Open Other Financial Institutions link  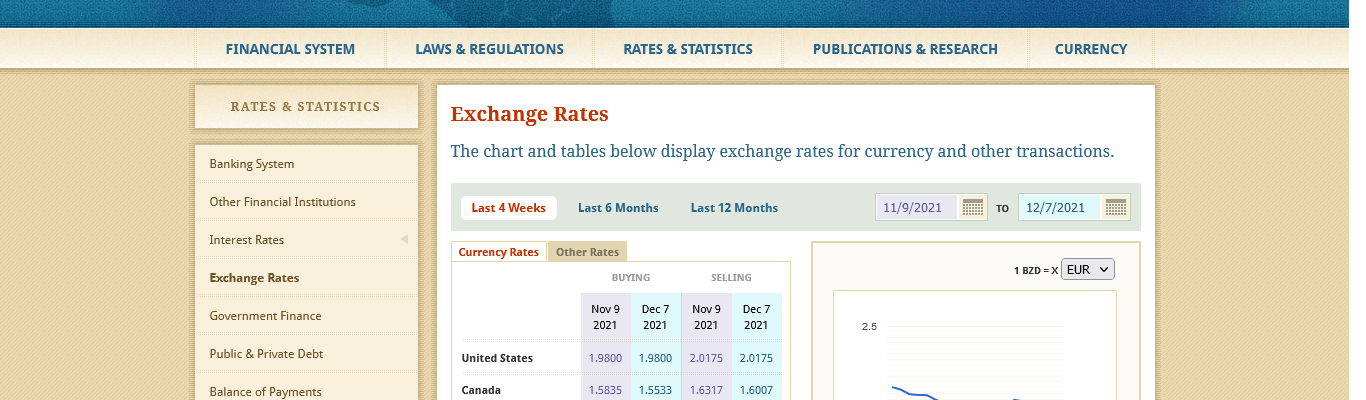pos(282,202)
